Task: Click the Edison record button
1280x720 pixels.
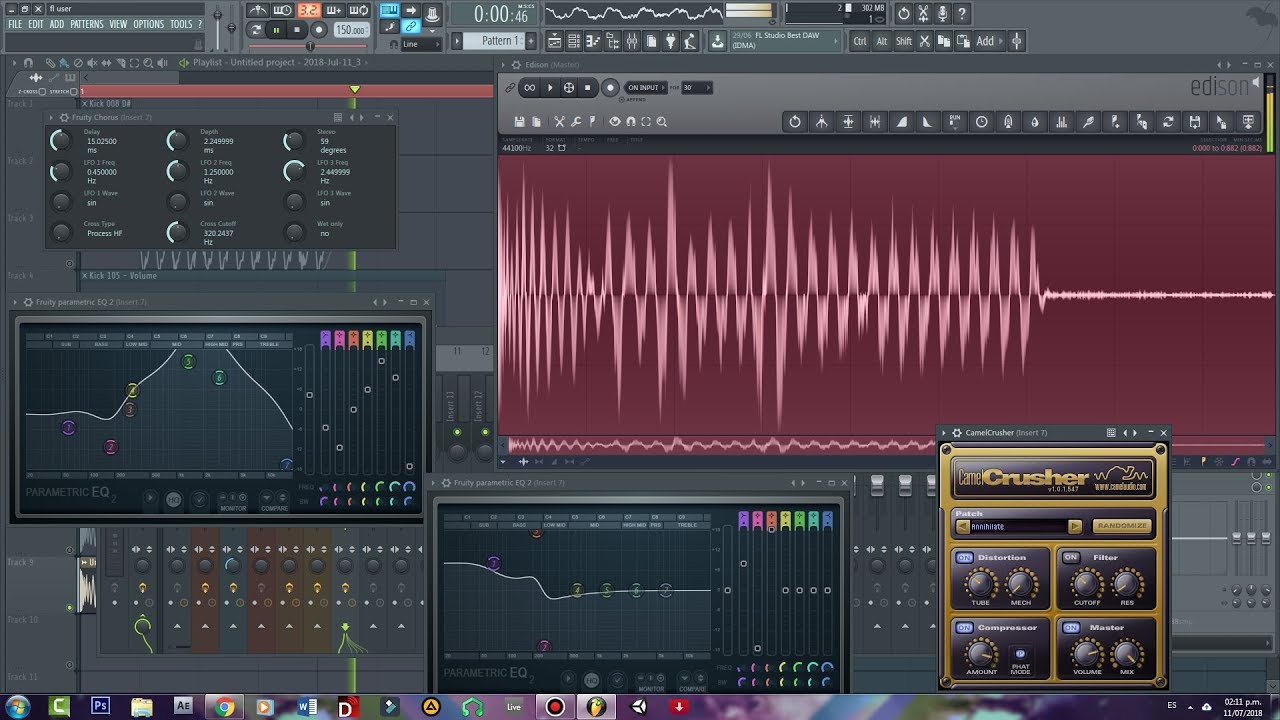Action: click(609, 88)
